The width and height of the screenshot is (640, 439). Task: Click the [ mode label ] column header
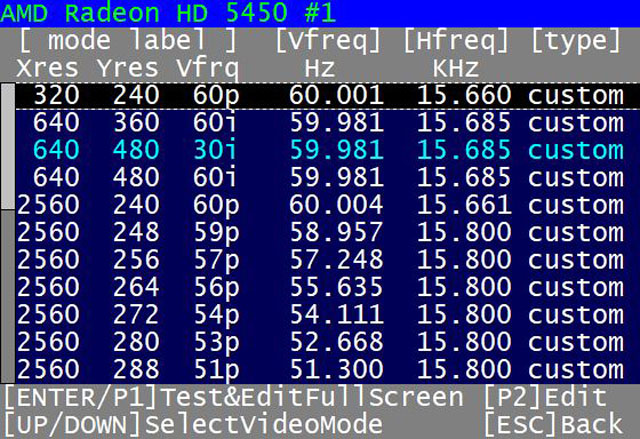coord(128,41)
